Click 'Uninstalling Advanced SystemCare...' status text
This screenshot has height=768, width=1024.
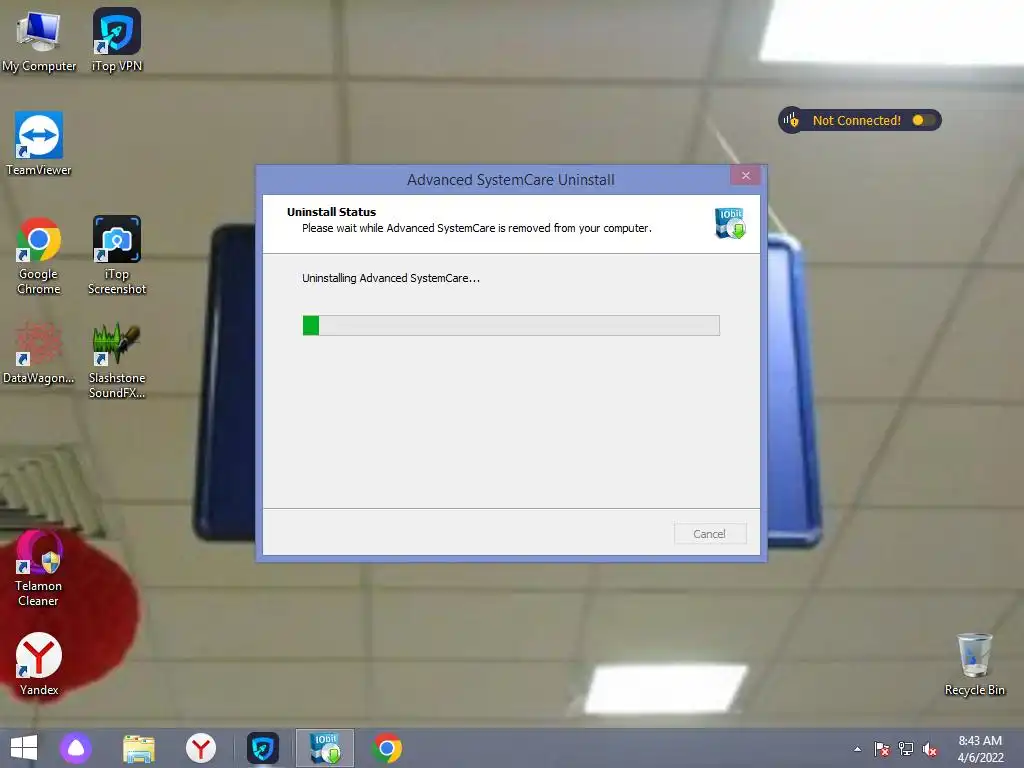pos(391,278)
